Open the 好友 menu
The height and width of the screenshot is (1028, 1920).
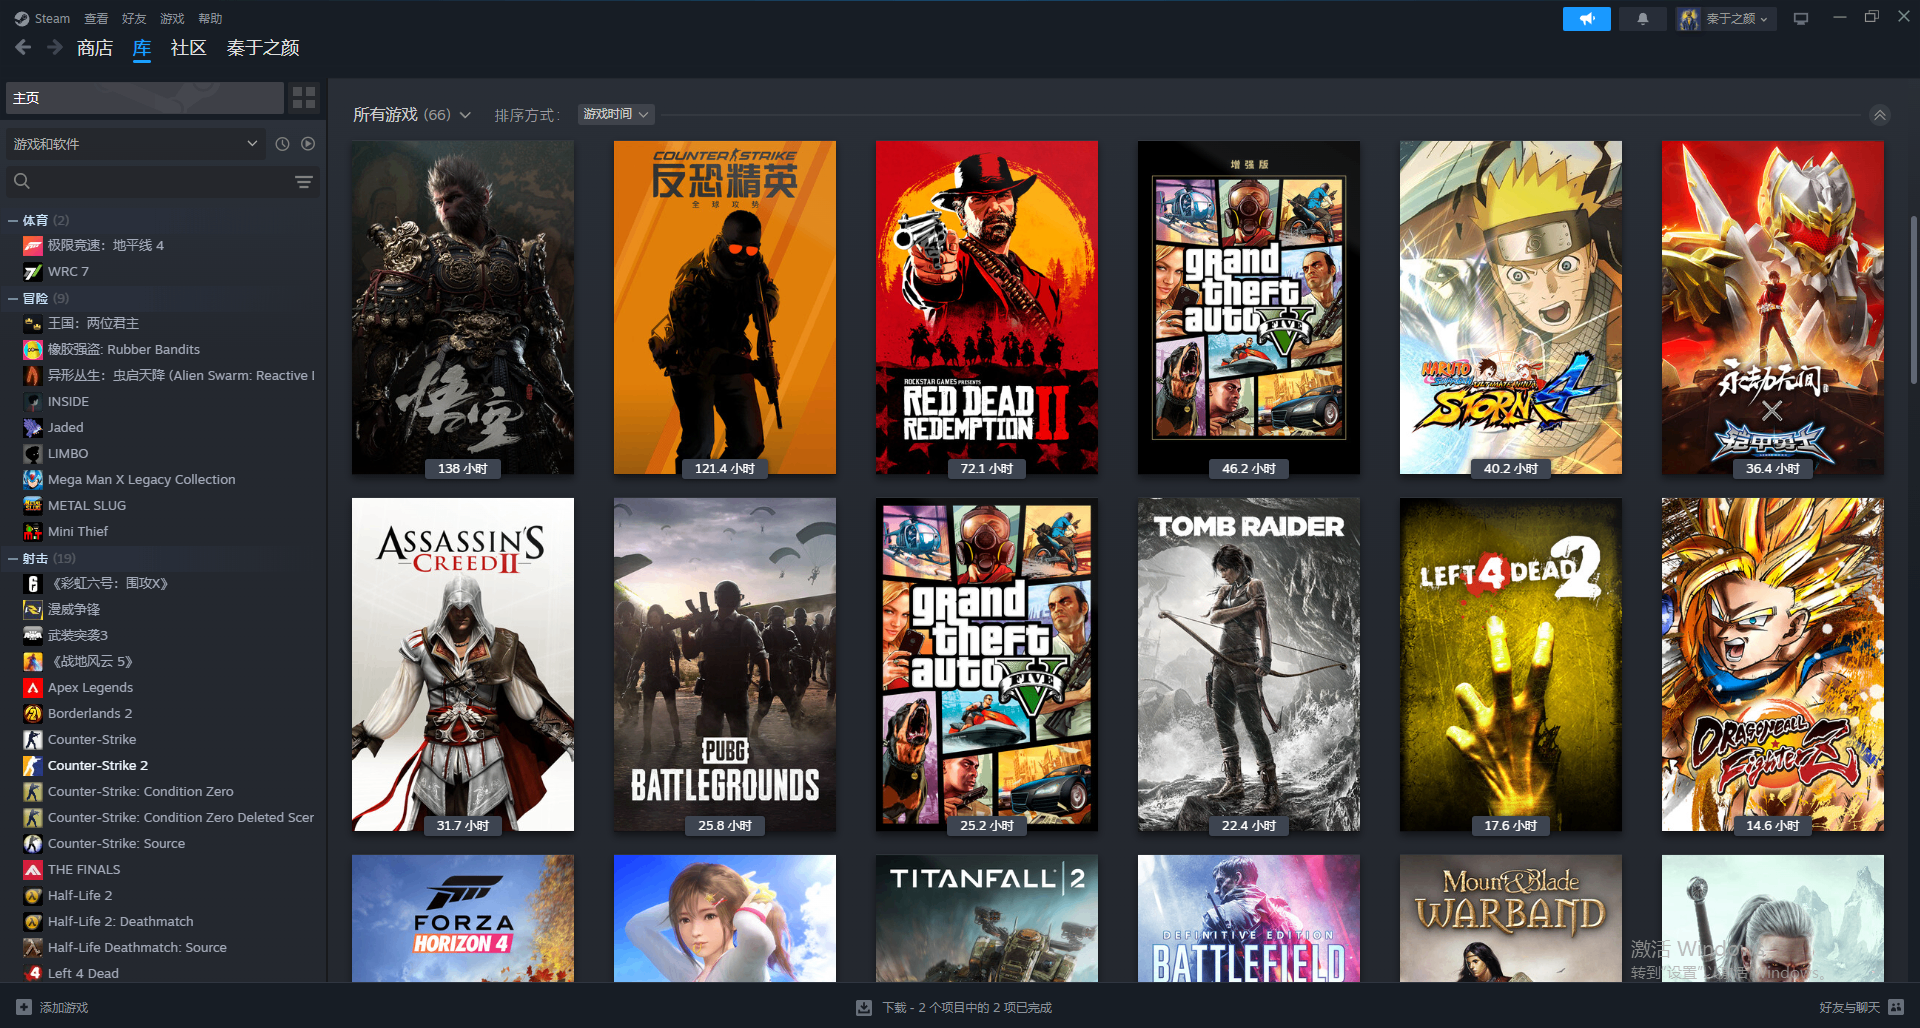click(134, 18)
